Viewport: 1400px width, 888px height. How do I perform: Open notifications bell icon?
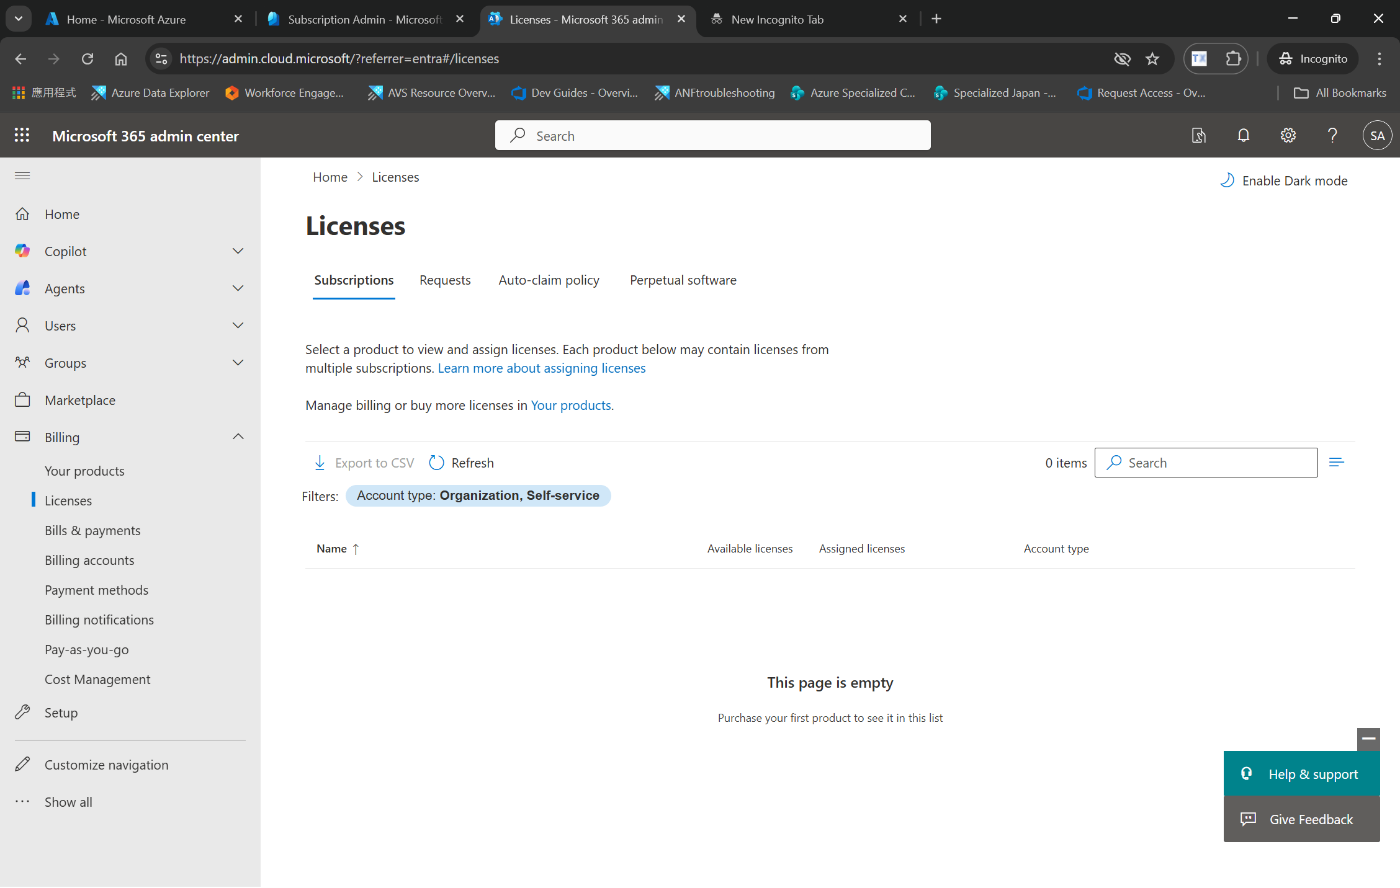(x=1243, y=135)
